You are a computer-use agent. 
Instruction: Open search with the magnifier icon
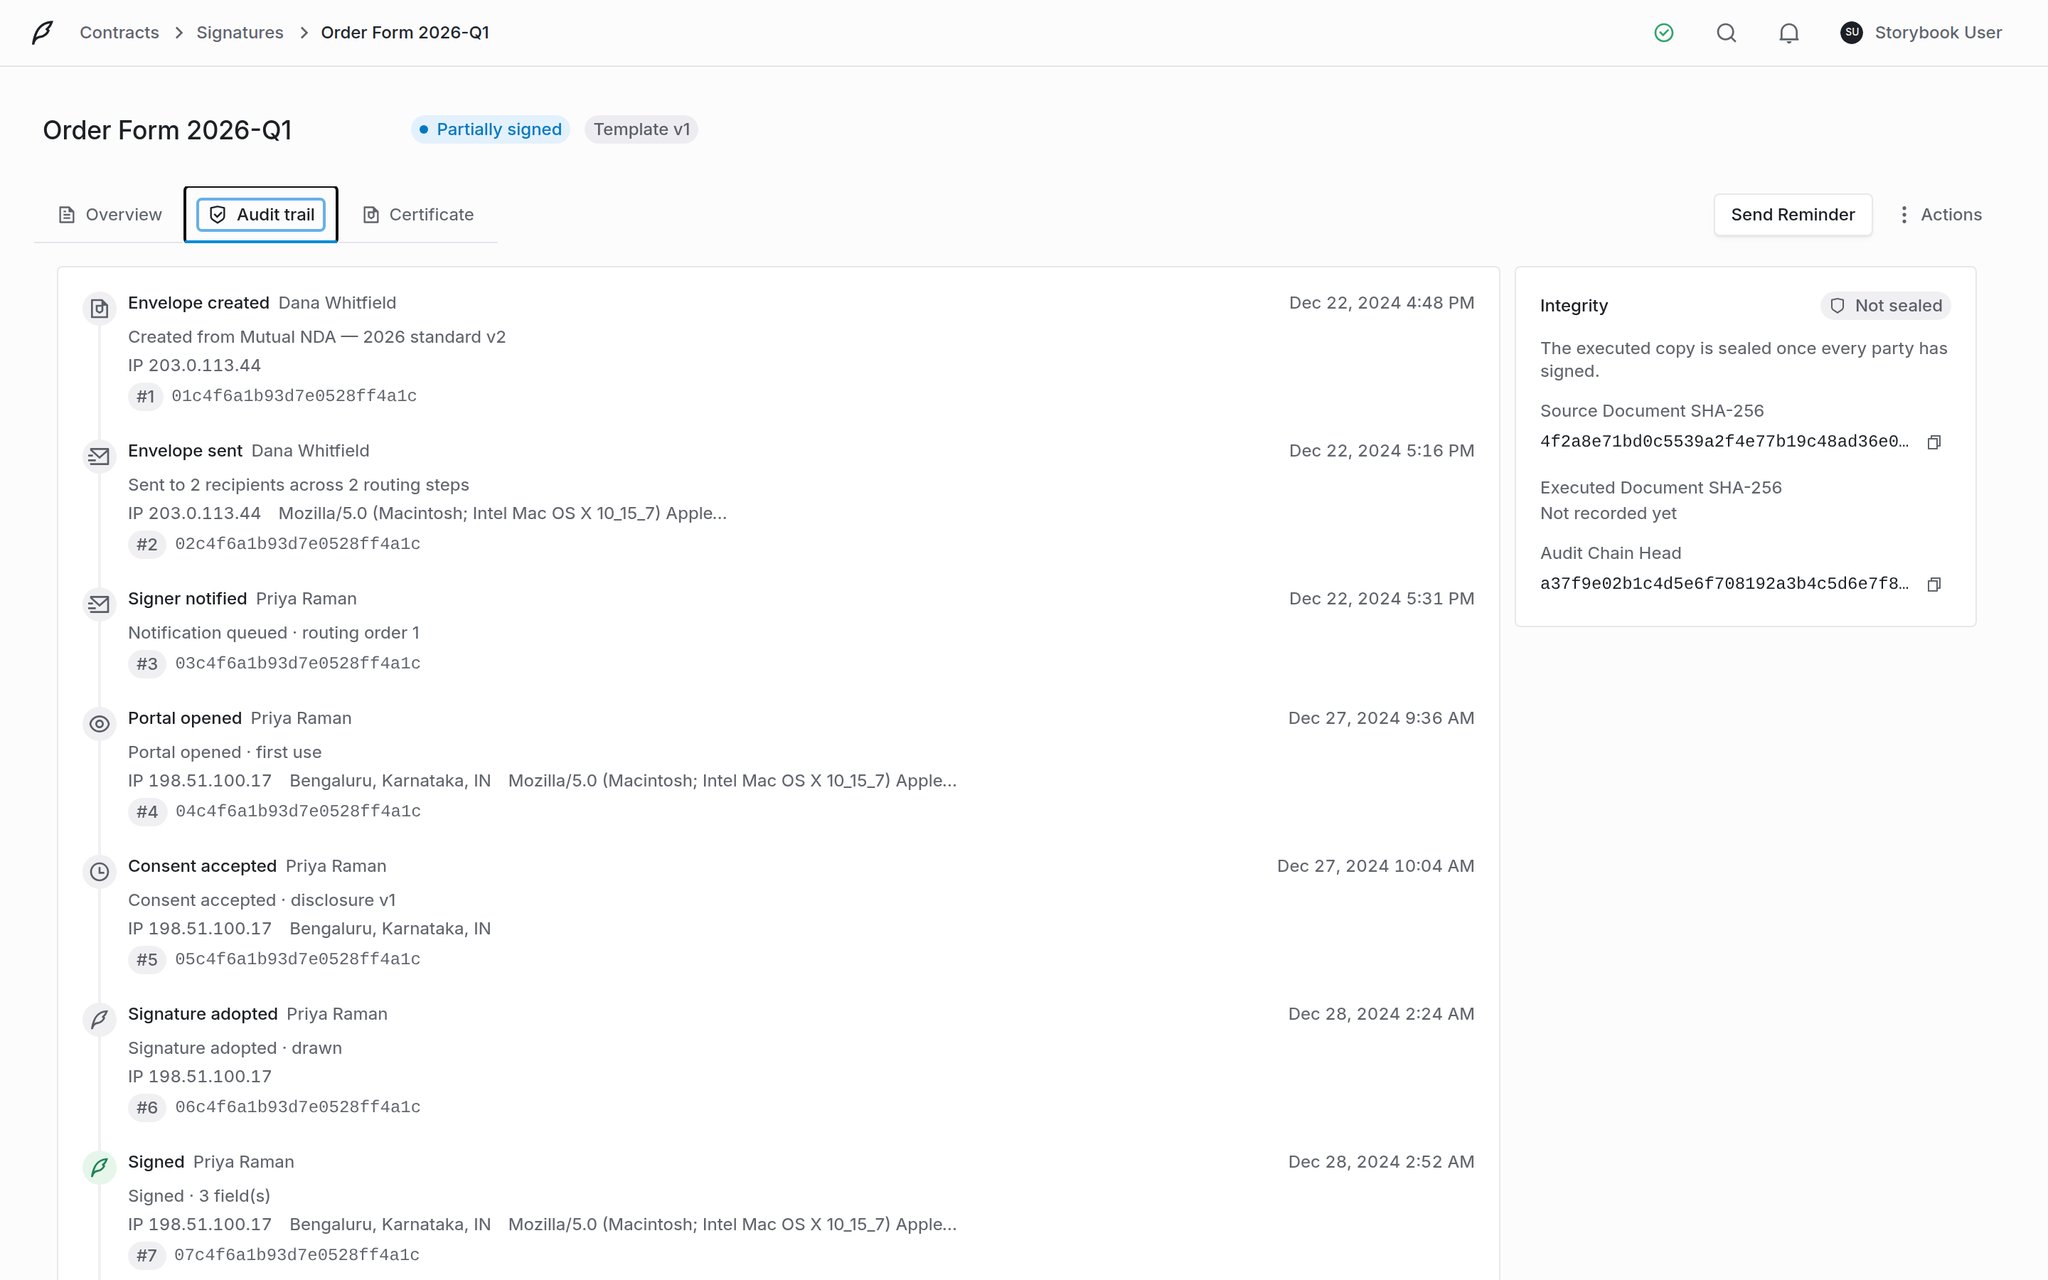pos(1726,33)
